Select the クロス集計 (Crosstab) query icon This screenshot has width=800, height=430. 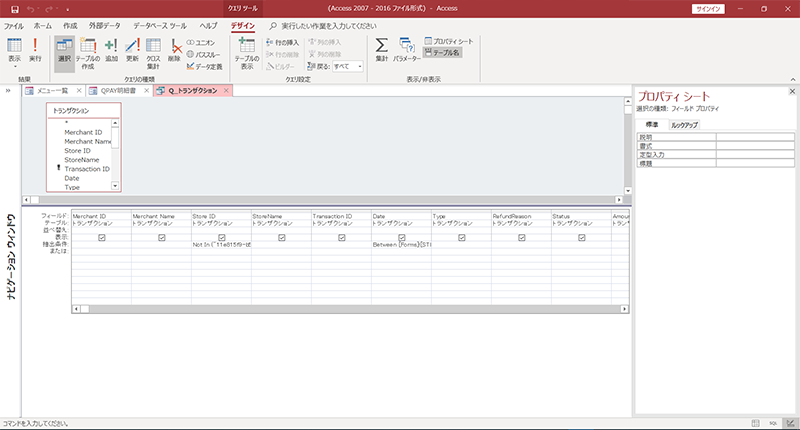154,50
